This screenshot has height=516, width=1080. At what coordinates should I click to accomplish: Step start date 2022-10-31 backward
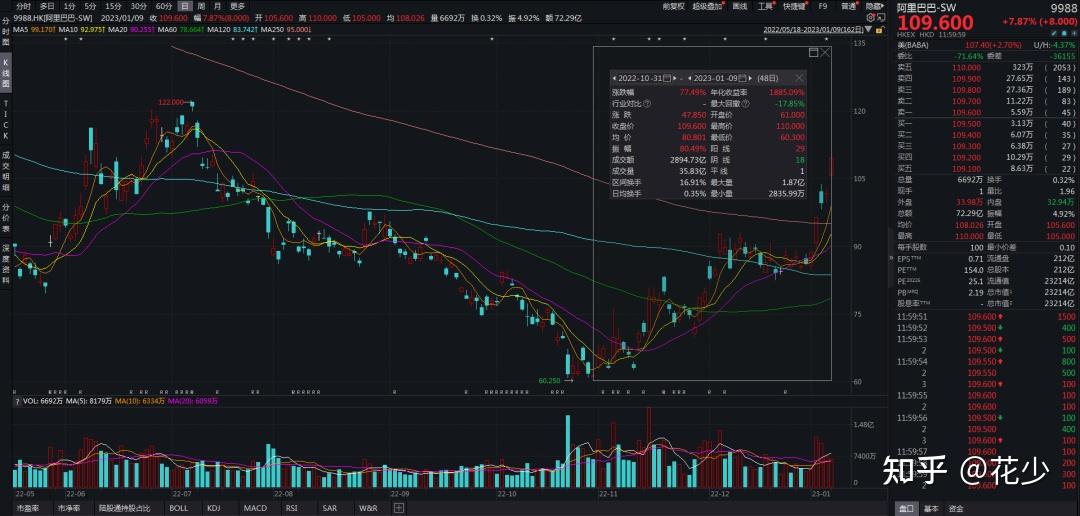(614, 78)
